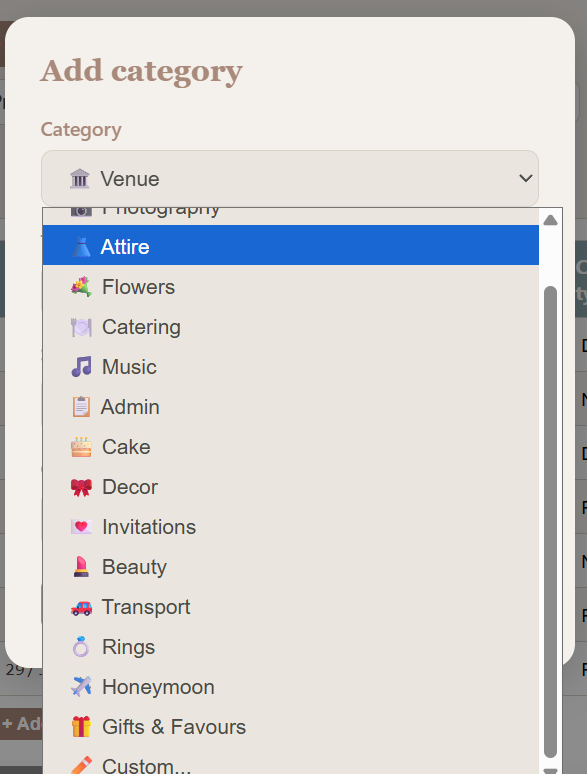Click the chevron arrow of Category select

coord(526,178)
